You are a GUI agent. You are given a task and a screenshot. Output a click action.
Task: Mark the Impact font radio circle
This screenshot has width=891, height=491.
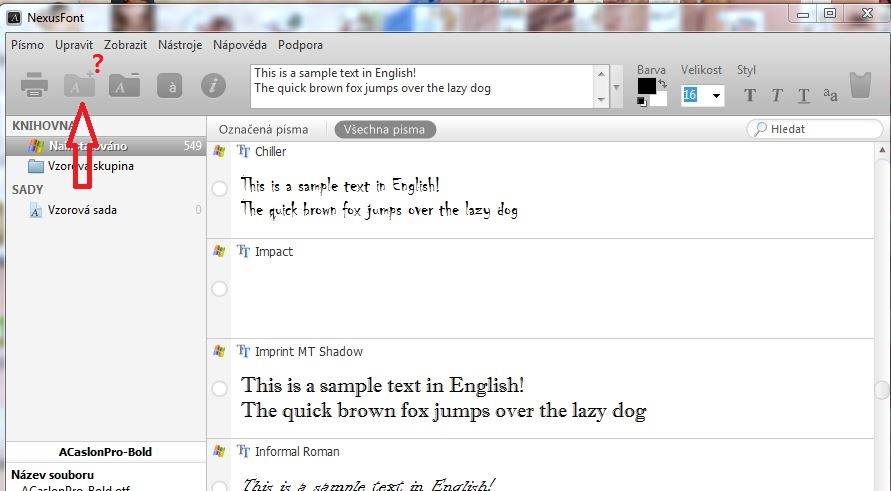pos(219,289)
